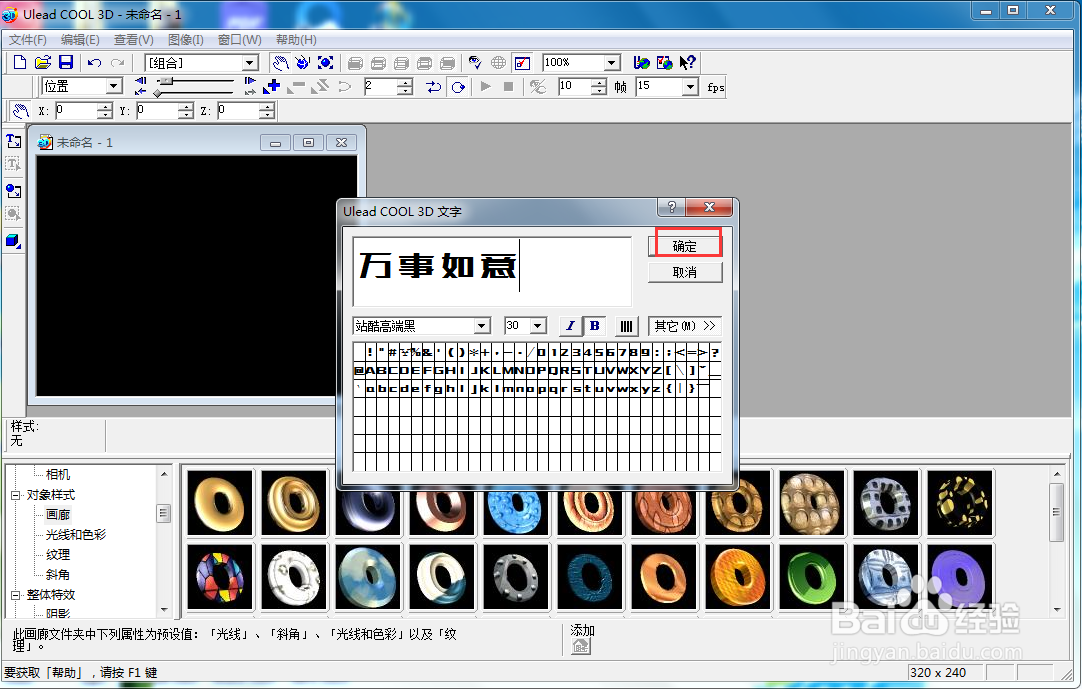Open the 编辑(E) menu
This screenshot has width=1082, height=689.
80,39
